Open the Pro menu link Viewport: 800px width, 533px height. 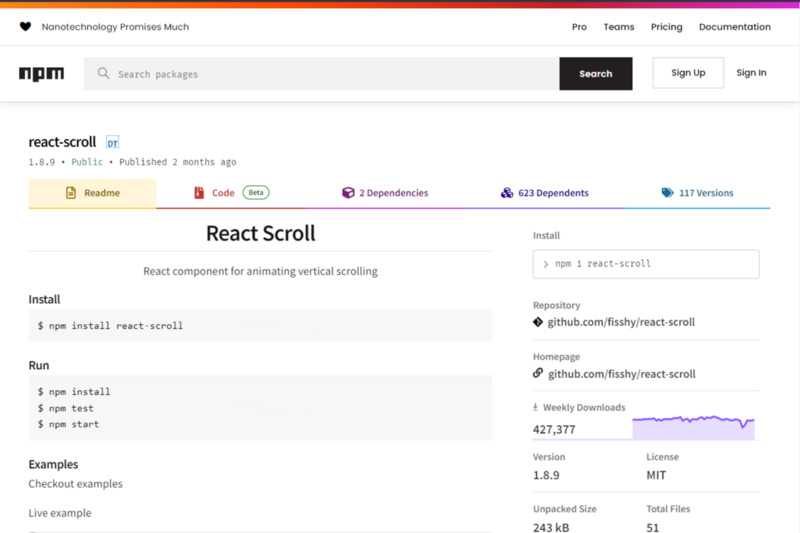point(579,27)
